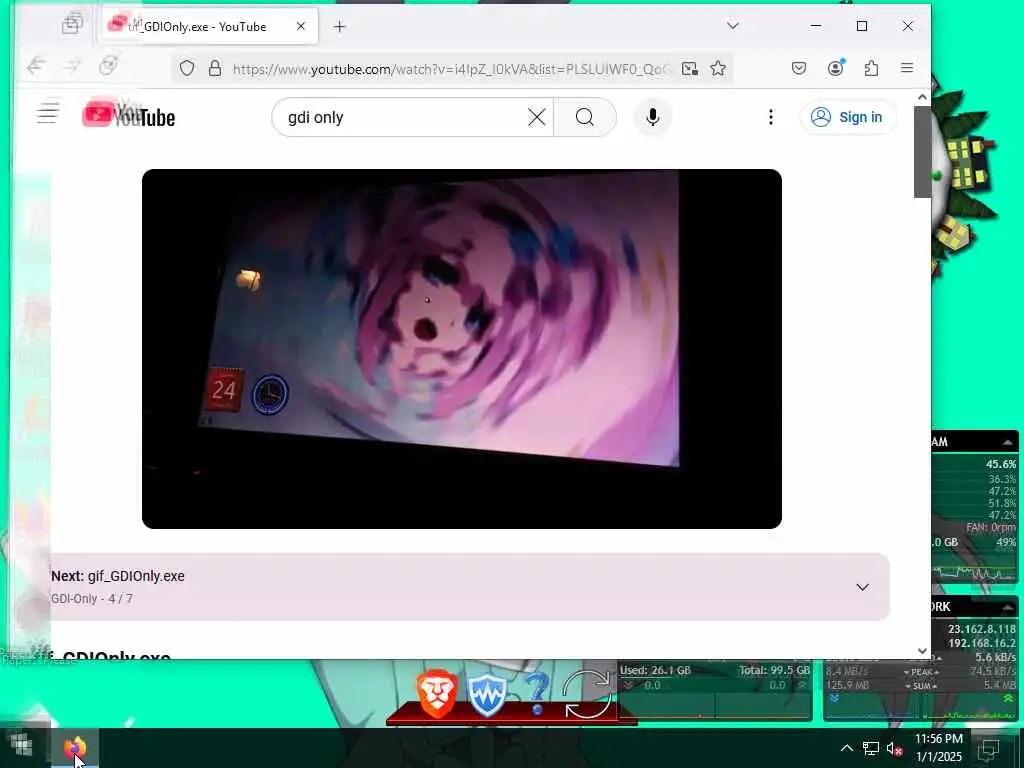
Task: Open the Windows Start menu
Action: pos(22,746)
